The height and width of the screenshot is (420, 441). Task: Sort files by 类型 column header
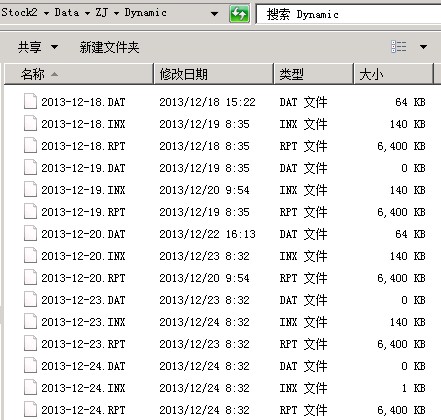click(x=313, y=74)
